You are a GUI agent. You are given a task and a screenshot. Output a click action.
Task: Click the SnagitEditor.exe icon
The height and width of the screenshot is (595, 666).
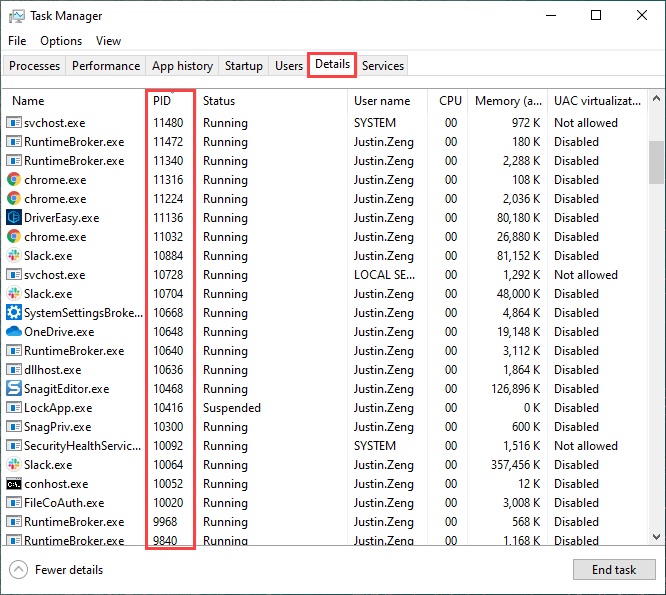[14, 389]
